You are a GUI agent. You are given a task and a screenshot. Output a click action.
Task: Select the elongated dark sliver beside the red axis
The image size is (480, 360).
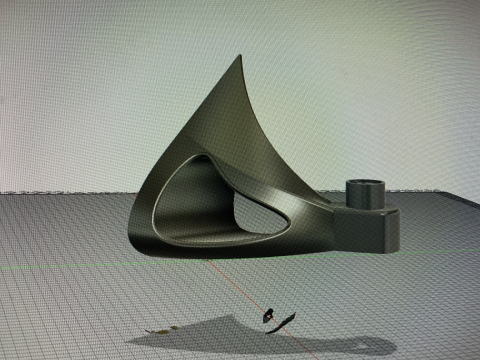[x=282, y=323]
